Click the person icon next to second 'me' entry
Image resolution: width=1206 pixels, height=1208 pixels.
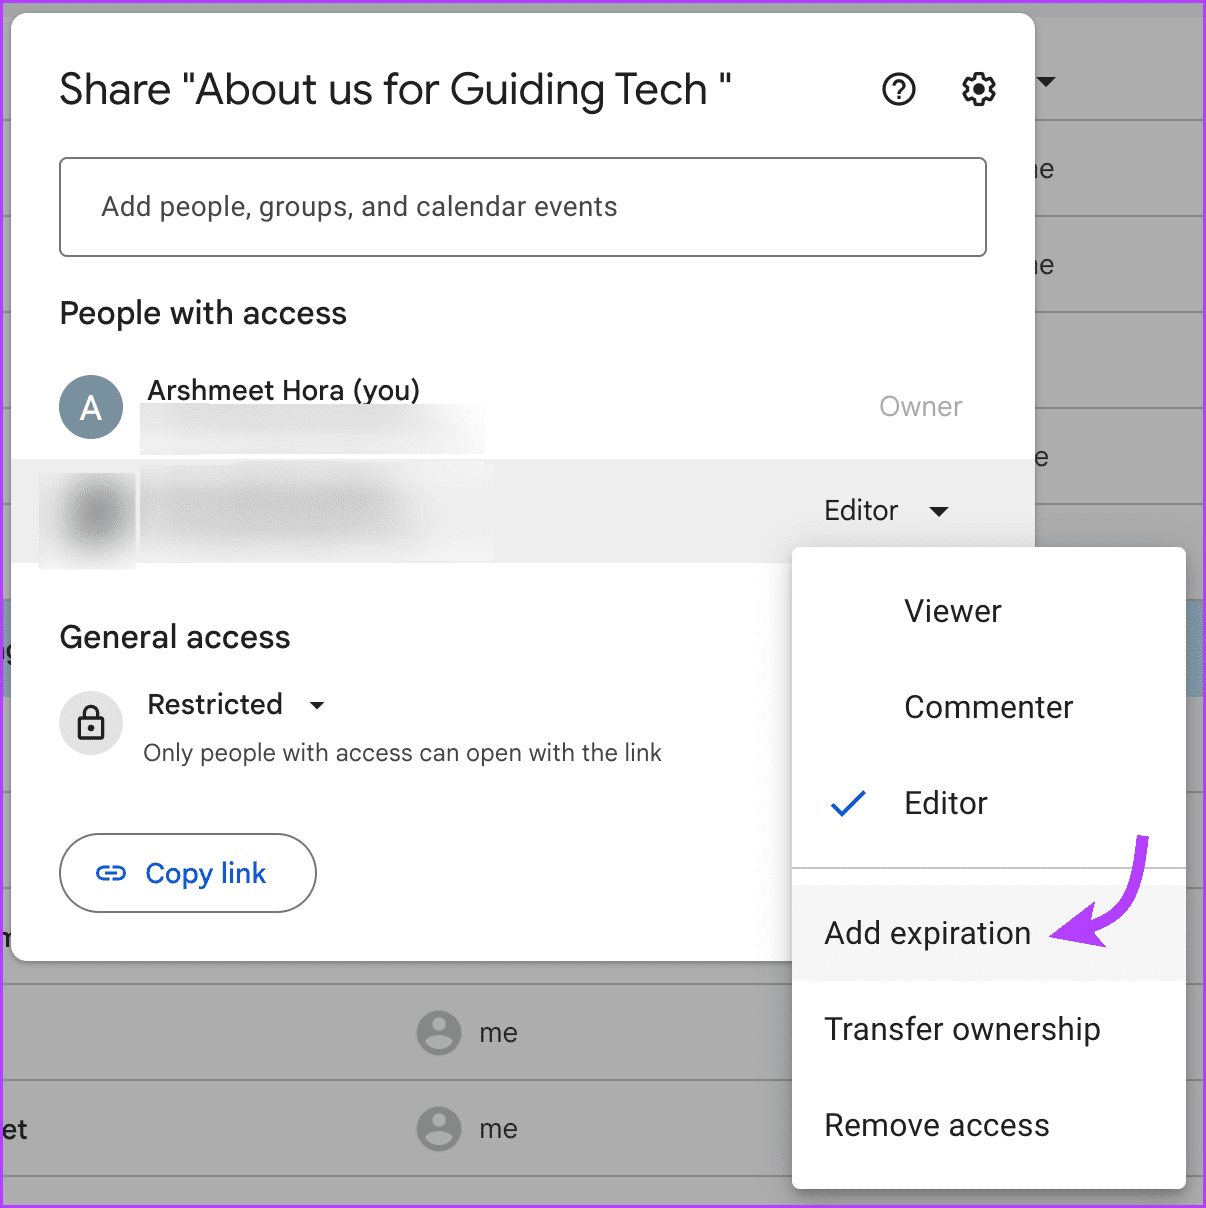pos(438,1128)
